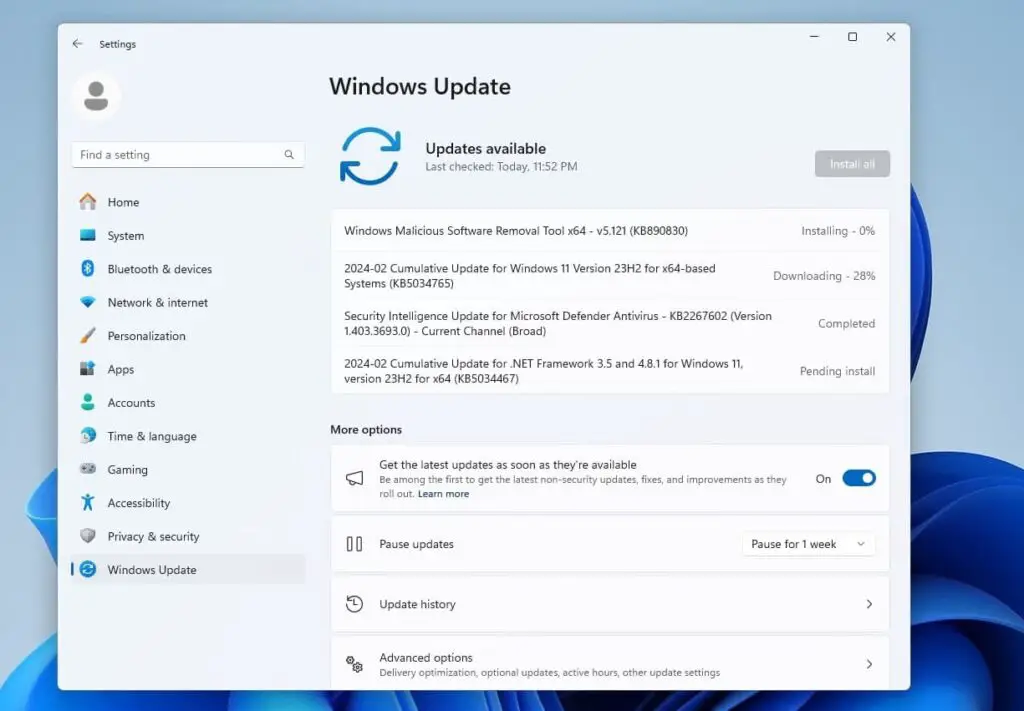Screen dimensions: 1024x711
Task: Toggle off getting latest updates immediately
Action: pyautogui.click(x=858, y=478)
